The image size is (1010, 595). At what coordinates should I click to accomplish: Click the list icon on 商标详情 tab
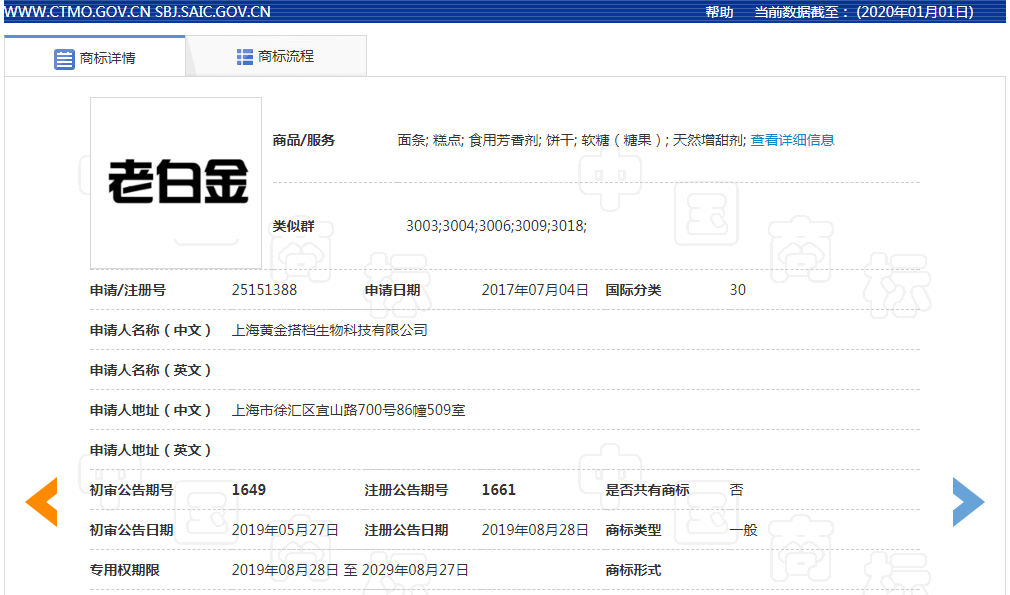pyautogui.click(x=64, y=58)
